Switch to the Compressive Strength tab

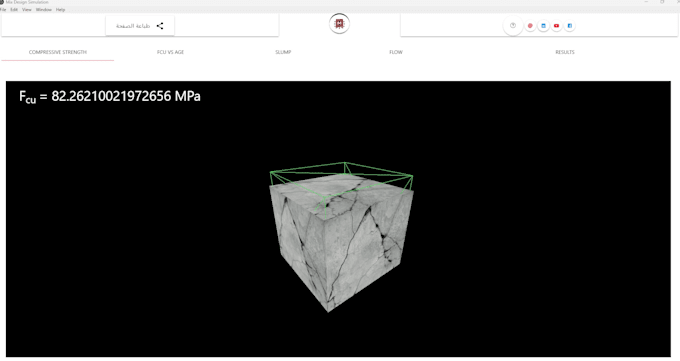(58, 52)
